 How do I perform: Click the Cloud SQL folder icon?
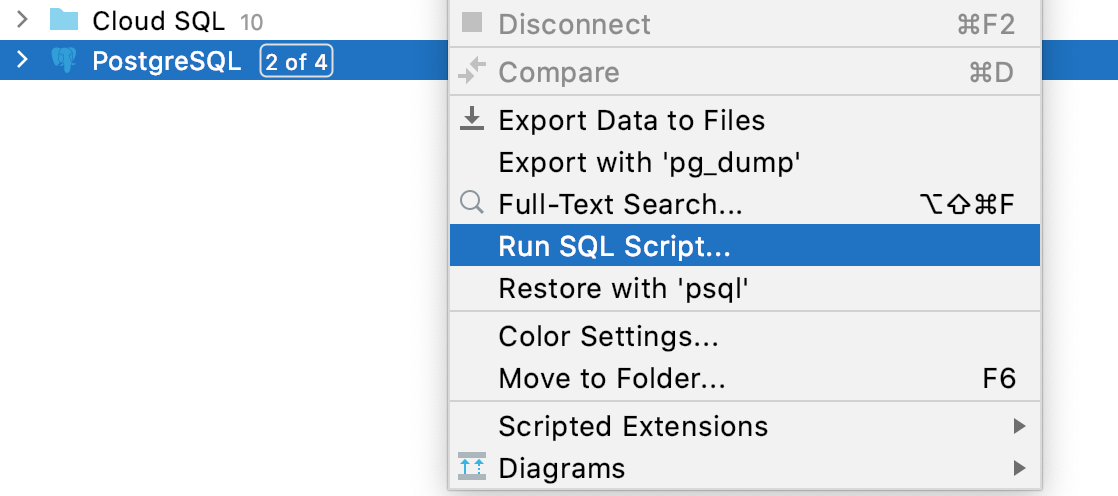pos(64,20)
